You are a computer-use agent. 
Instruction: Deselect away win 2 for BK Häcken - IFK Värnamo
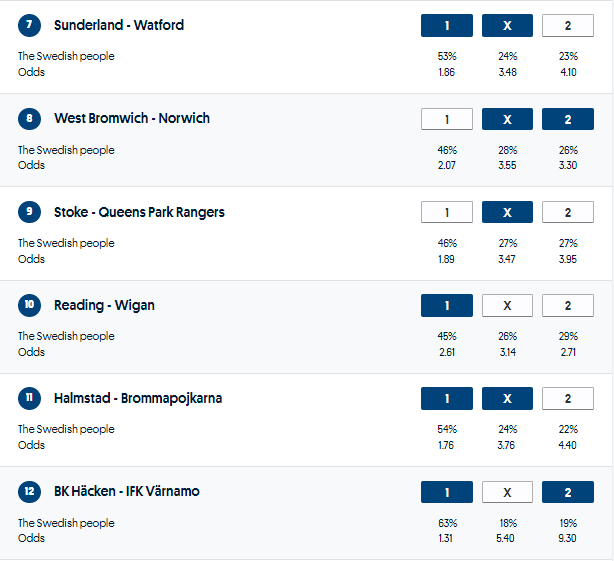point(567,492)
